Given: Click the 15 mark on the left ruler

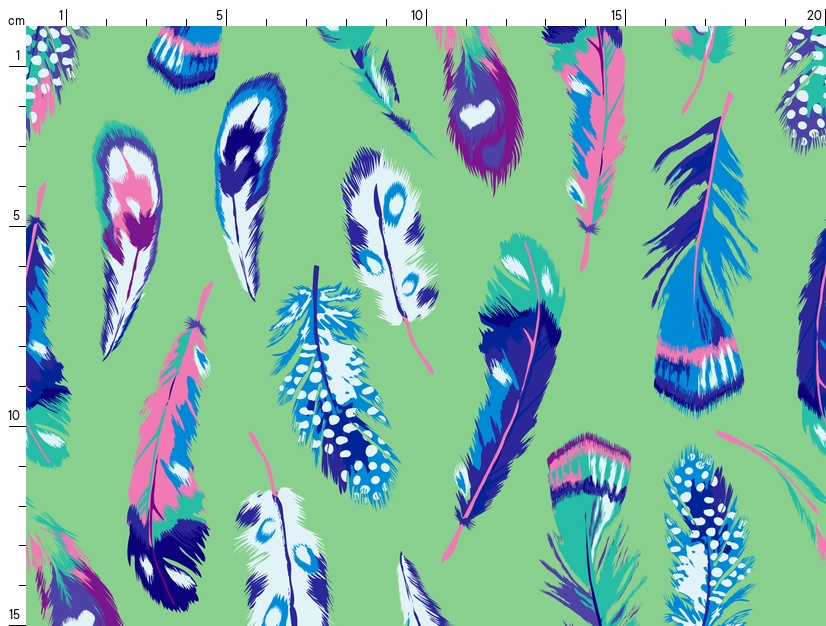Looking at the screenshot, I should click(x=14, y=614).
